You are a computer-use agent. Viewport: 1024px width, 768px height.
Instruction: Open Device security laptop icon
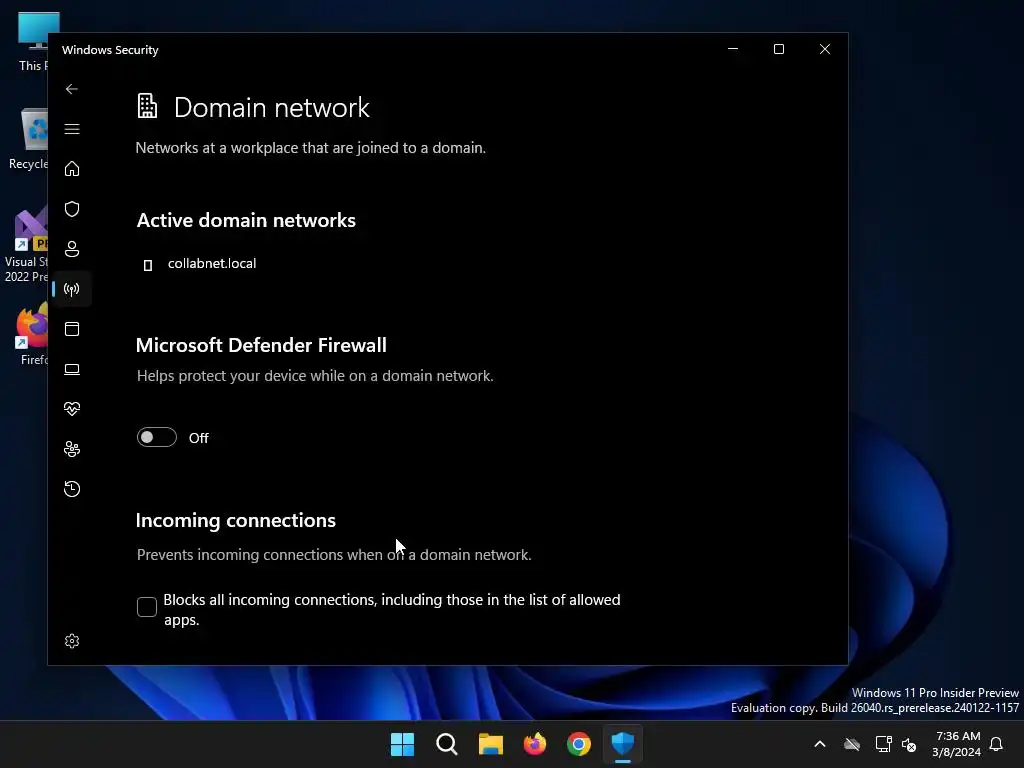coord(72,370)
